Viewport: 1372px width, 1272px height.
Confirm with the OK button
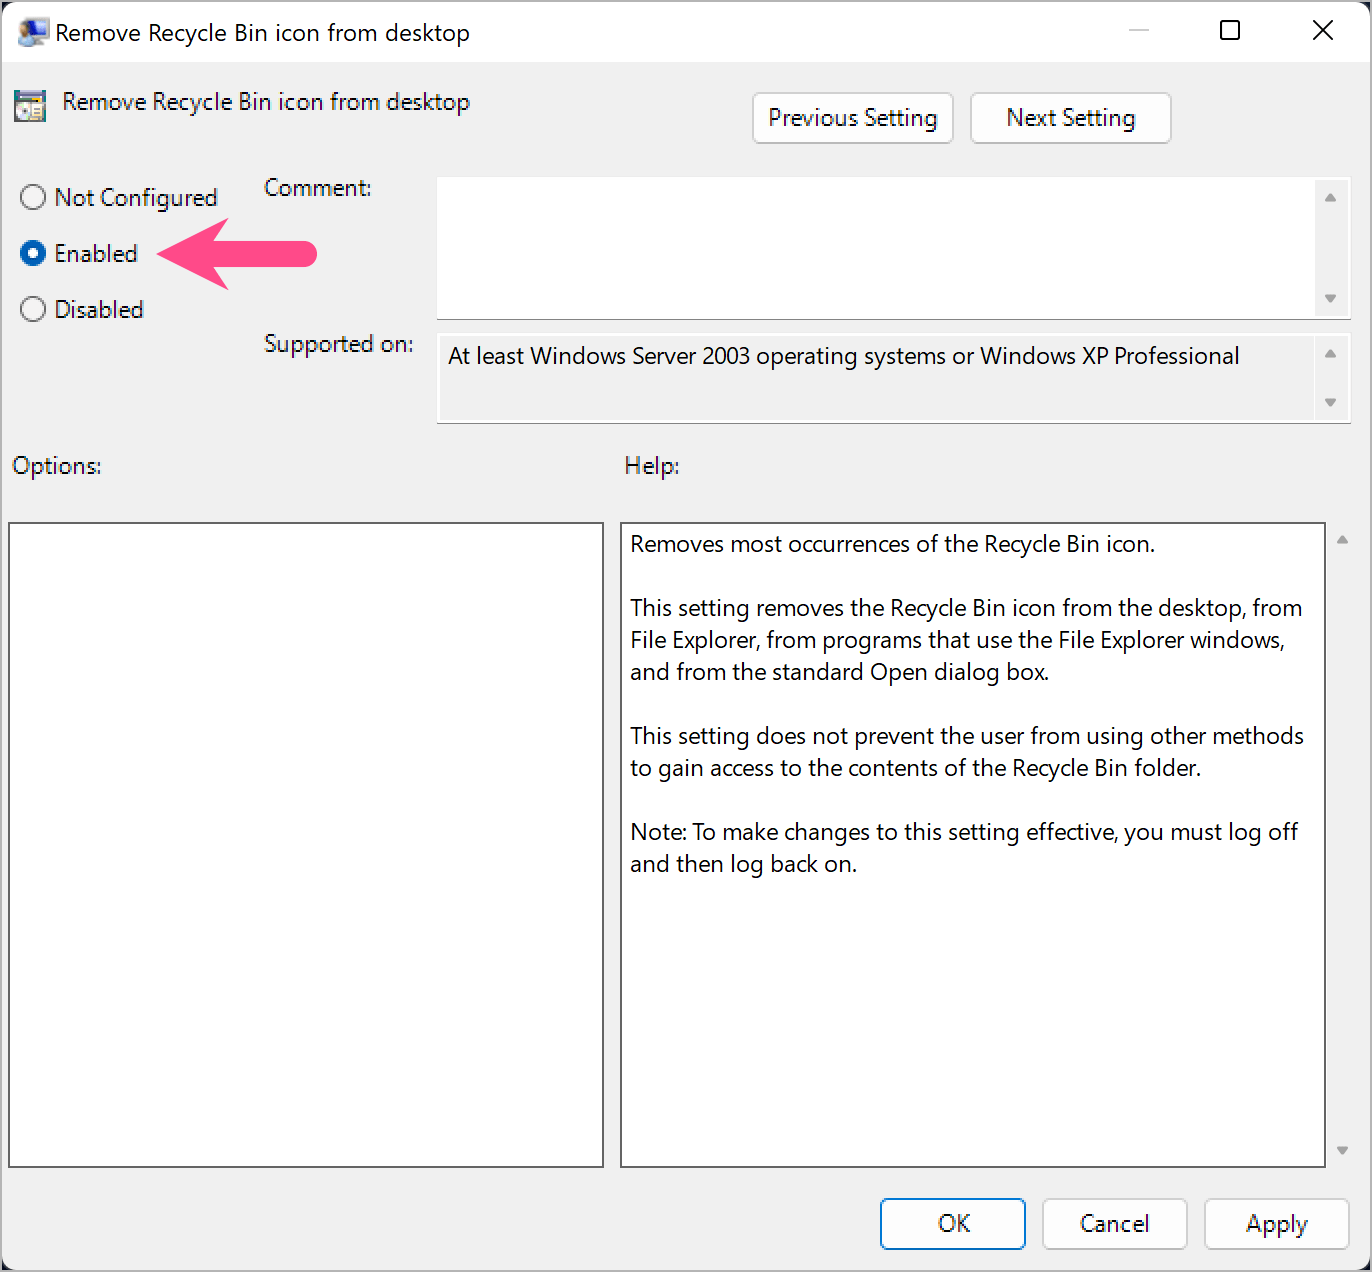(953, 1224)
